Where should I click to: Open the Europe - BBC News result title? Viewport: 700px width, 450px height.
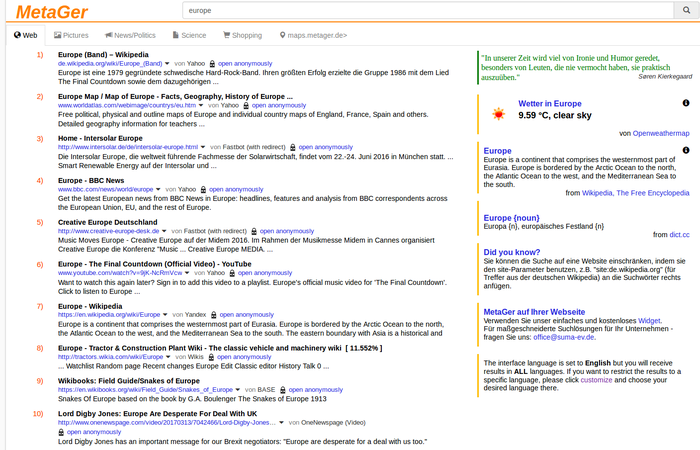pyautogui.click(x=91, y=180)
